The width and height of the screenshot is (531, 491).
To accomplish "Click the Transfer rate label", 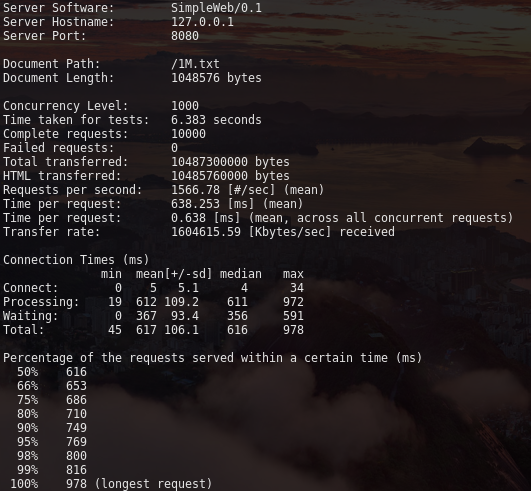I will (x=52, y=232).
